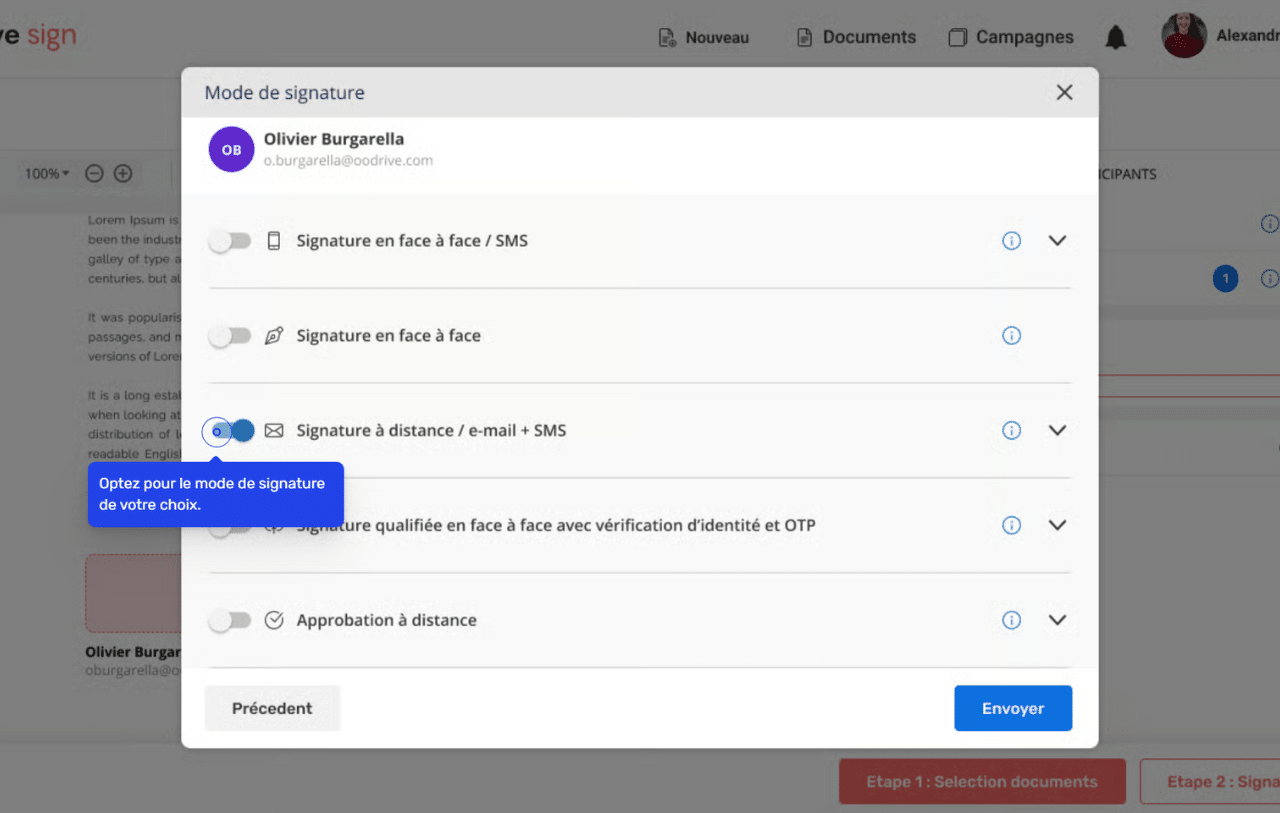
Task: Open info for qualified signature with OTP
Action: click(1011, 525)
